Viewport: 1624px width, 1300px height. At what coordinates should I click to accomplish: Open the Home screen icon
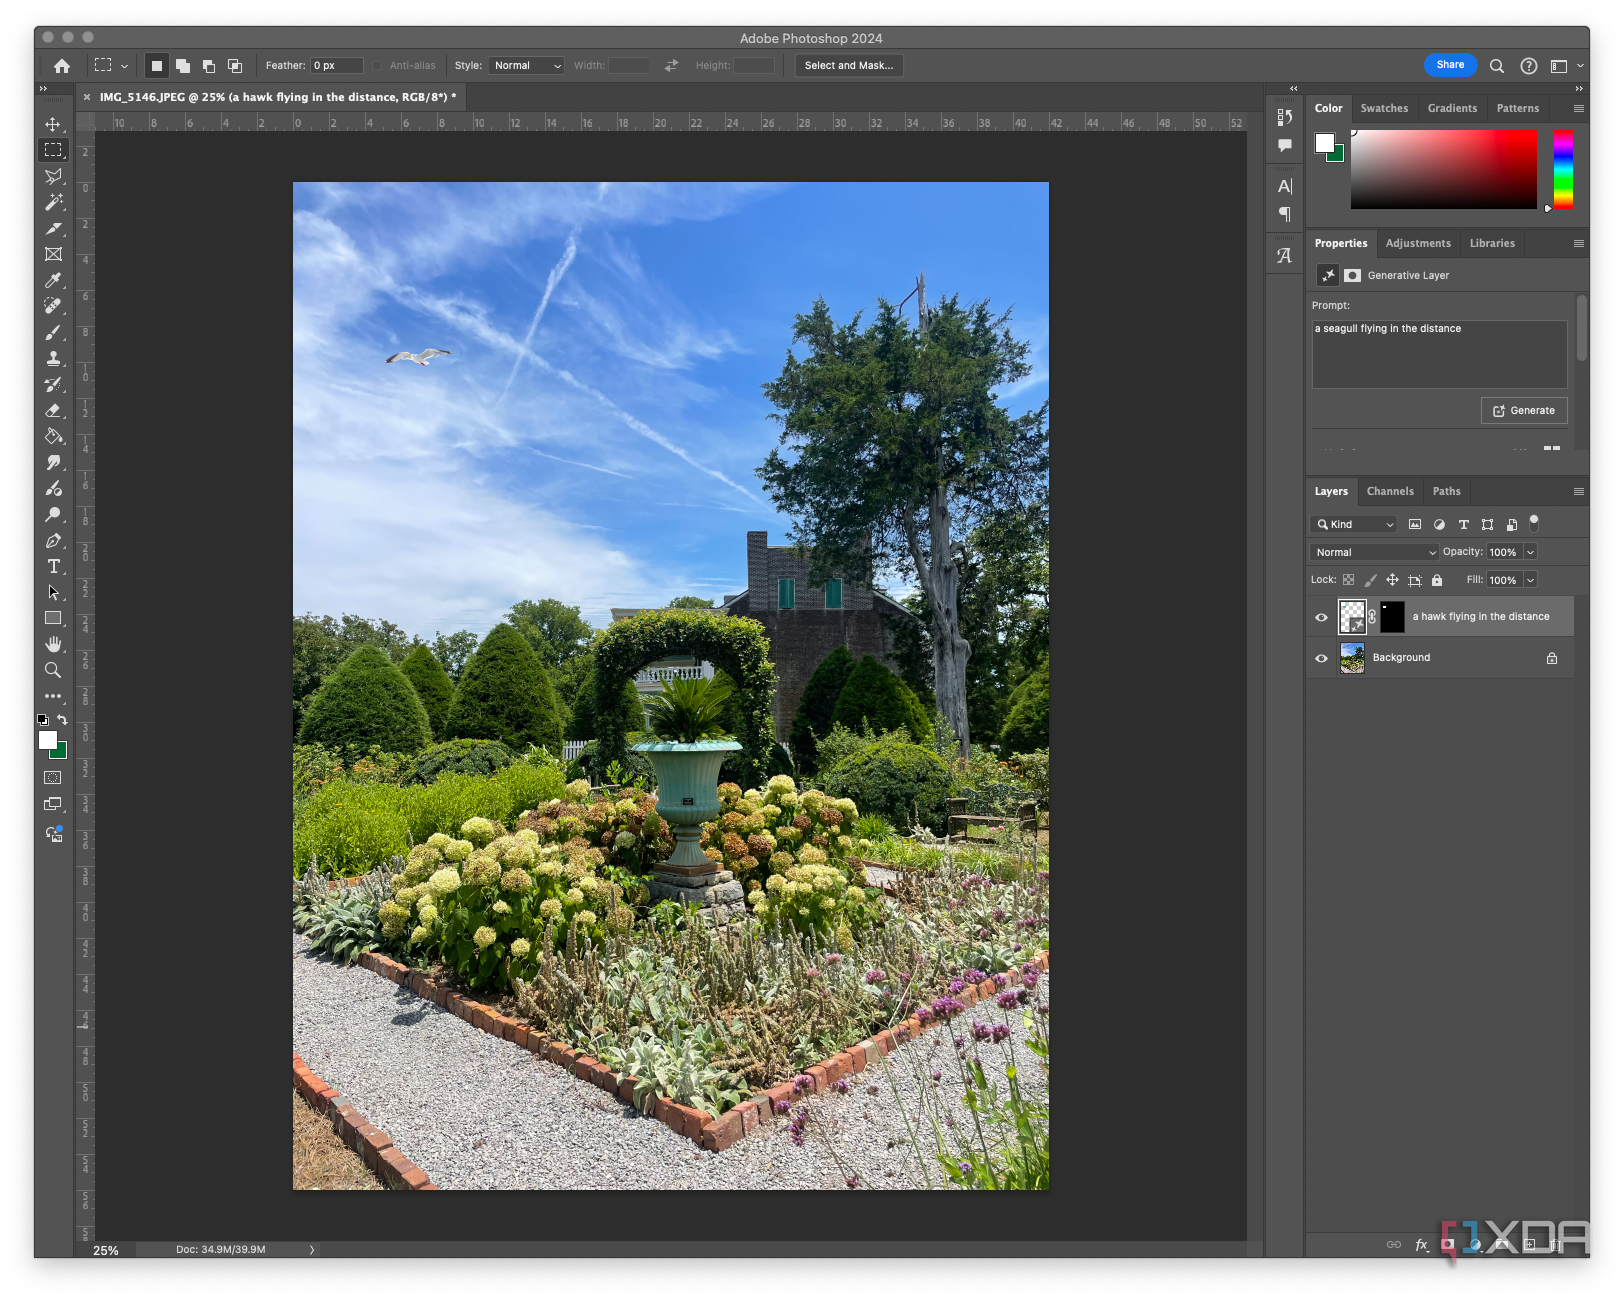pos(62,66)
